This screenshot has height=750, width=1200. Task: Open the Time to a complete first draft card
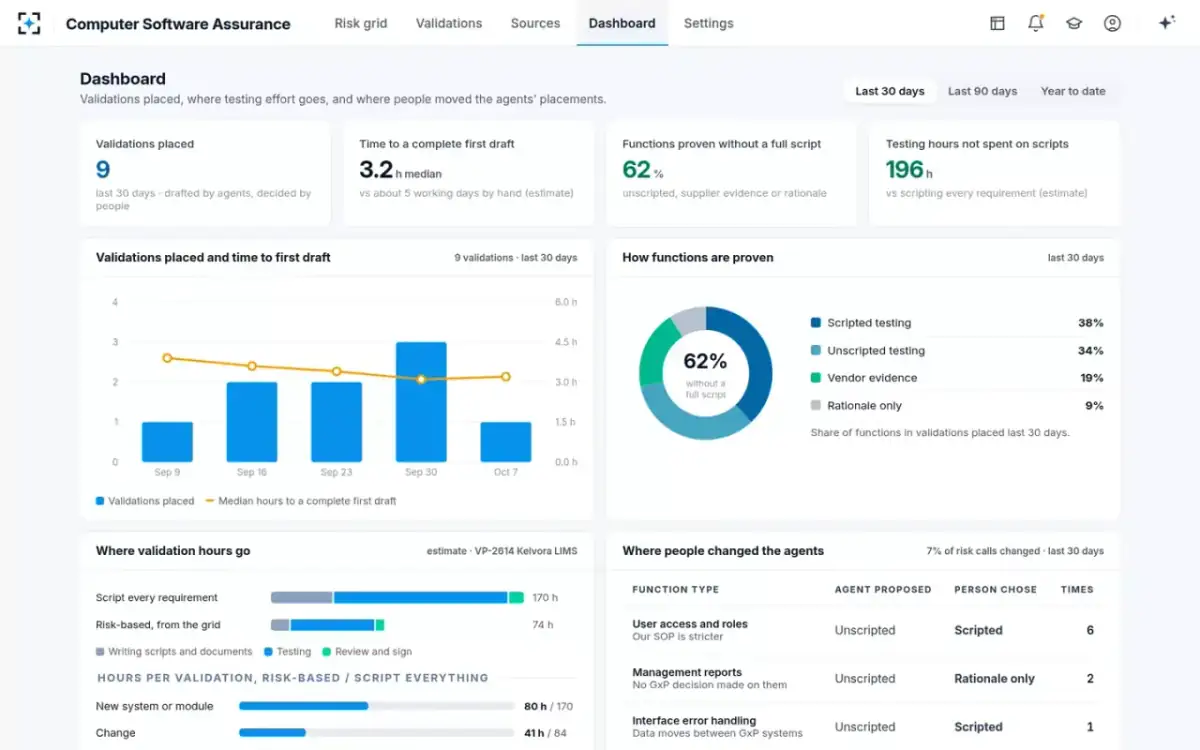(469, 174)
